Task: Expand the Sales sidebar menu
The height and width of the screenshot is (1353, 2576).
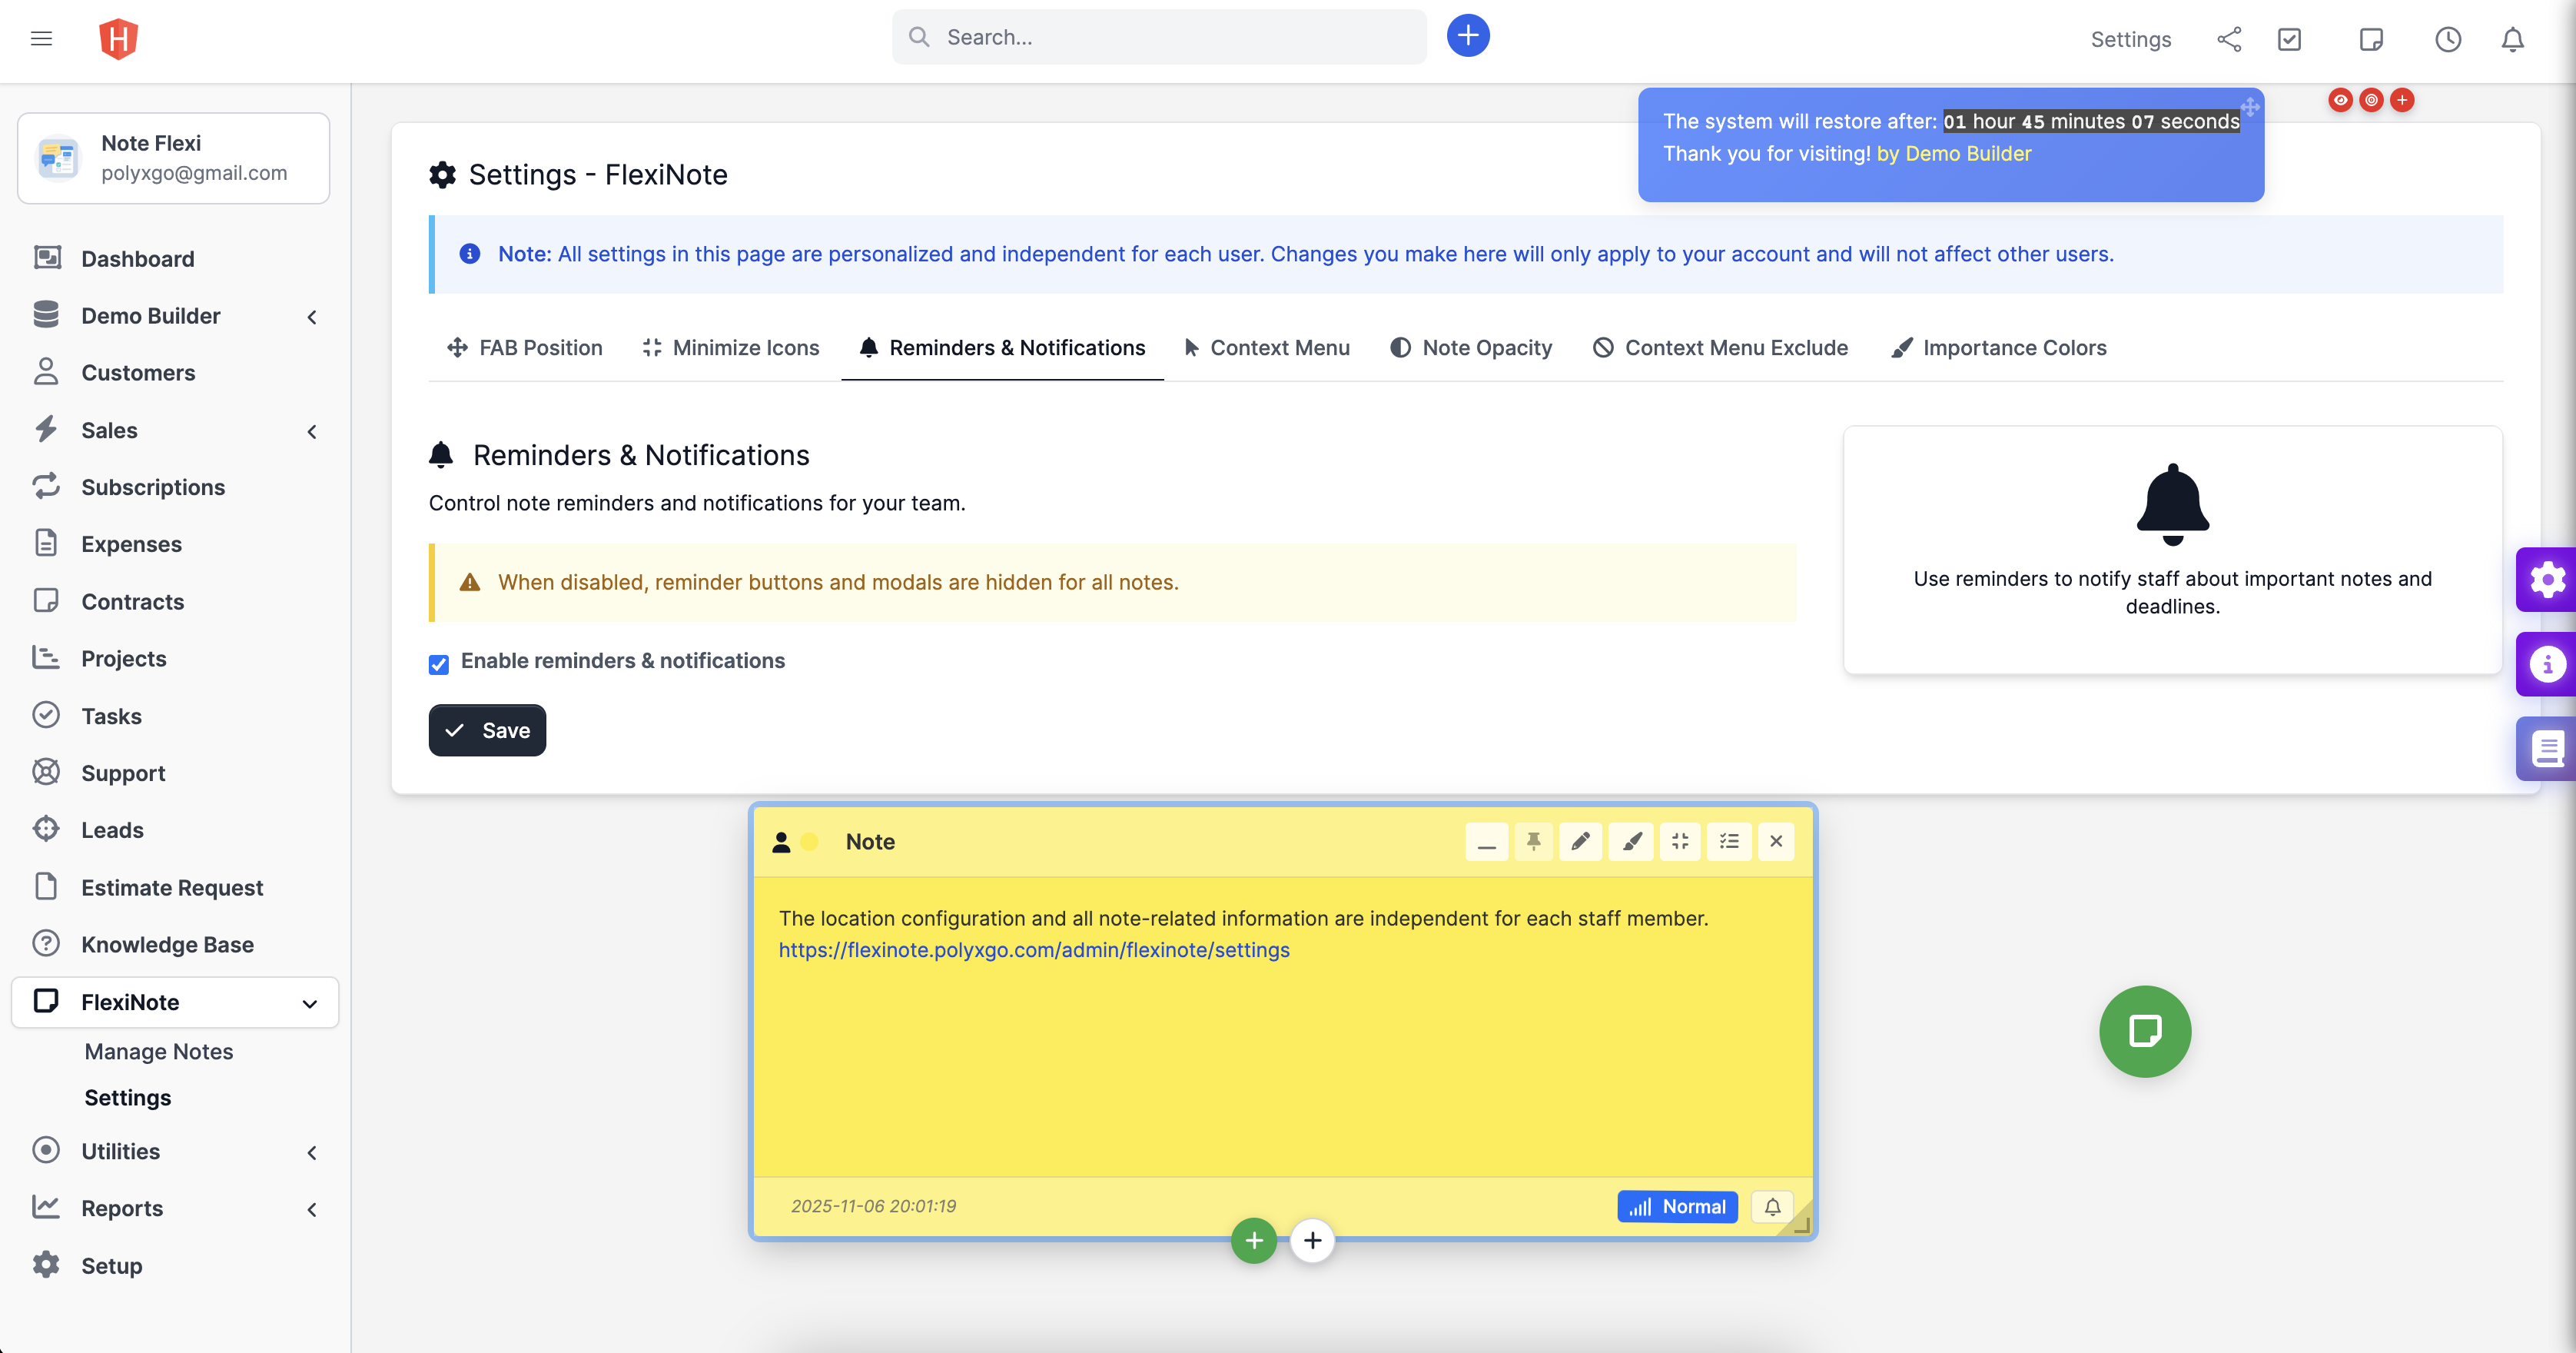Action: coord(175,431)
